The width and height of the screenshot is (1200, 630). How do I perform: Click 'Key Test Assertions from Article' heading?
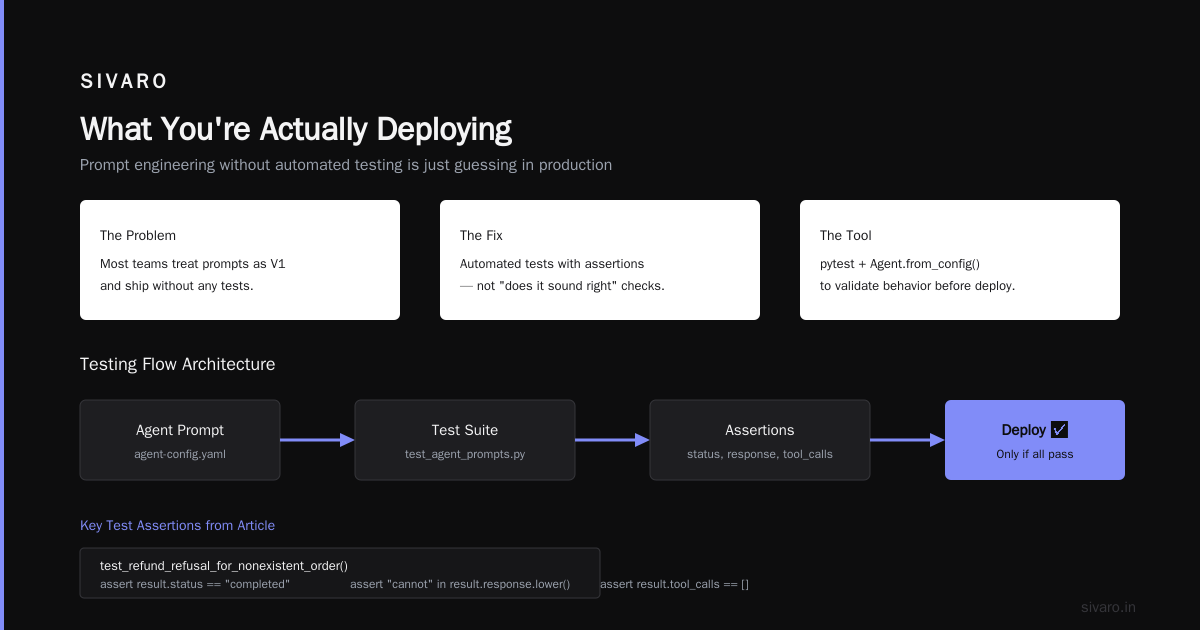178,525
